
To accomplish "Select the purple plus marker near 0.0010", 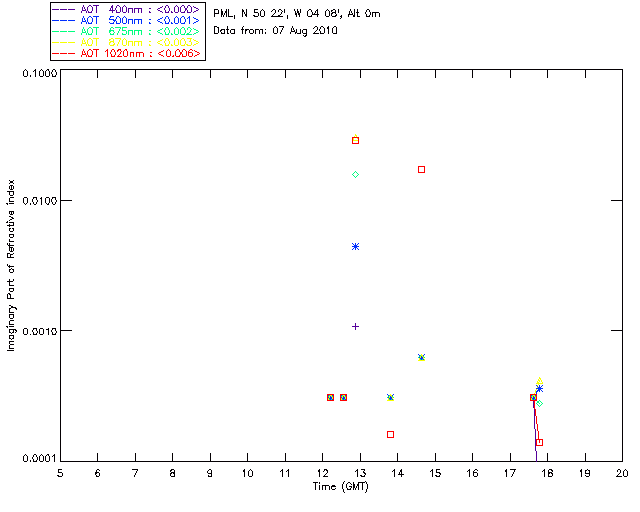I will (x=356, y=327).
